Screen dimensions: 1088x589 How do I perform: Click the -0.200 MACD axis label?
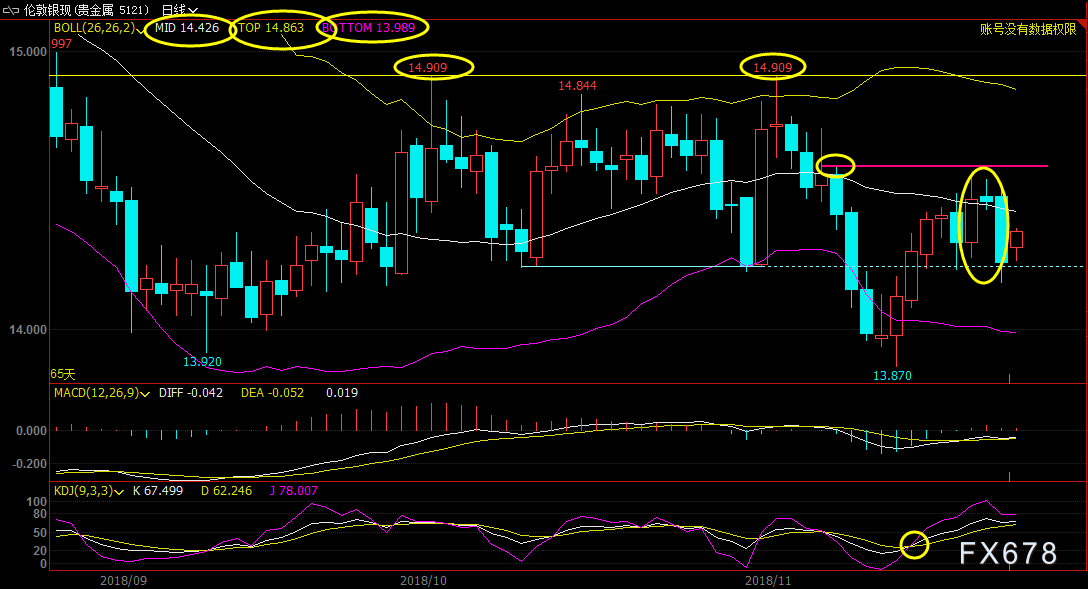click(x=30, y=463)
